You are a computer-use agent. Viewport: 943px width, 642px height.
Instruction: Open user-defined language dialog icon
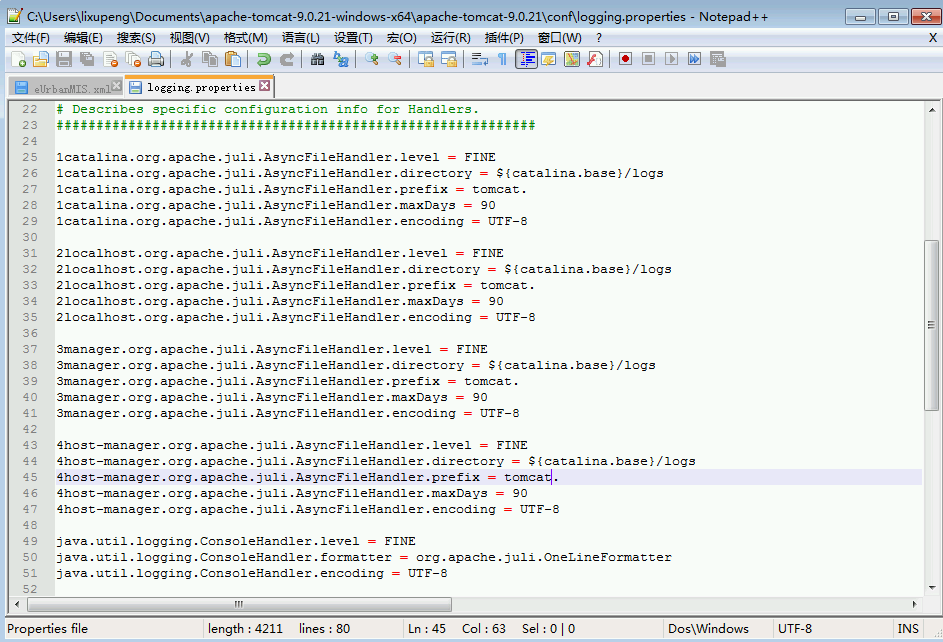pyautogui.click(x=548, y=59)
